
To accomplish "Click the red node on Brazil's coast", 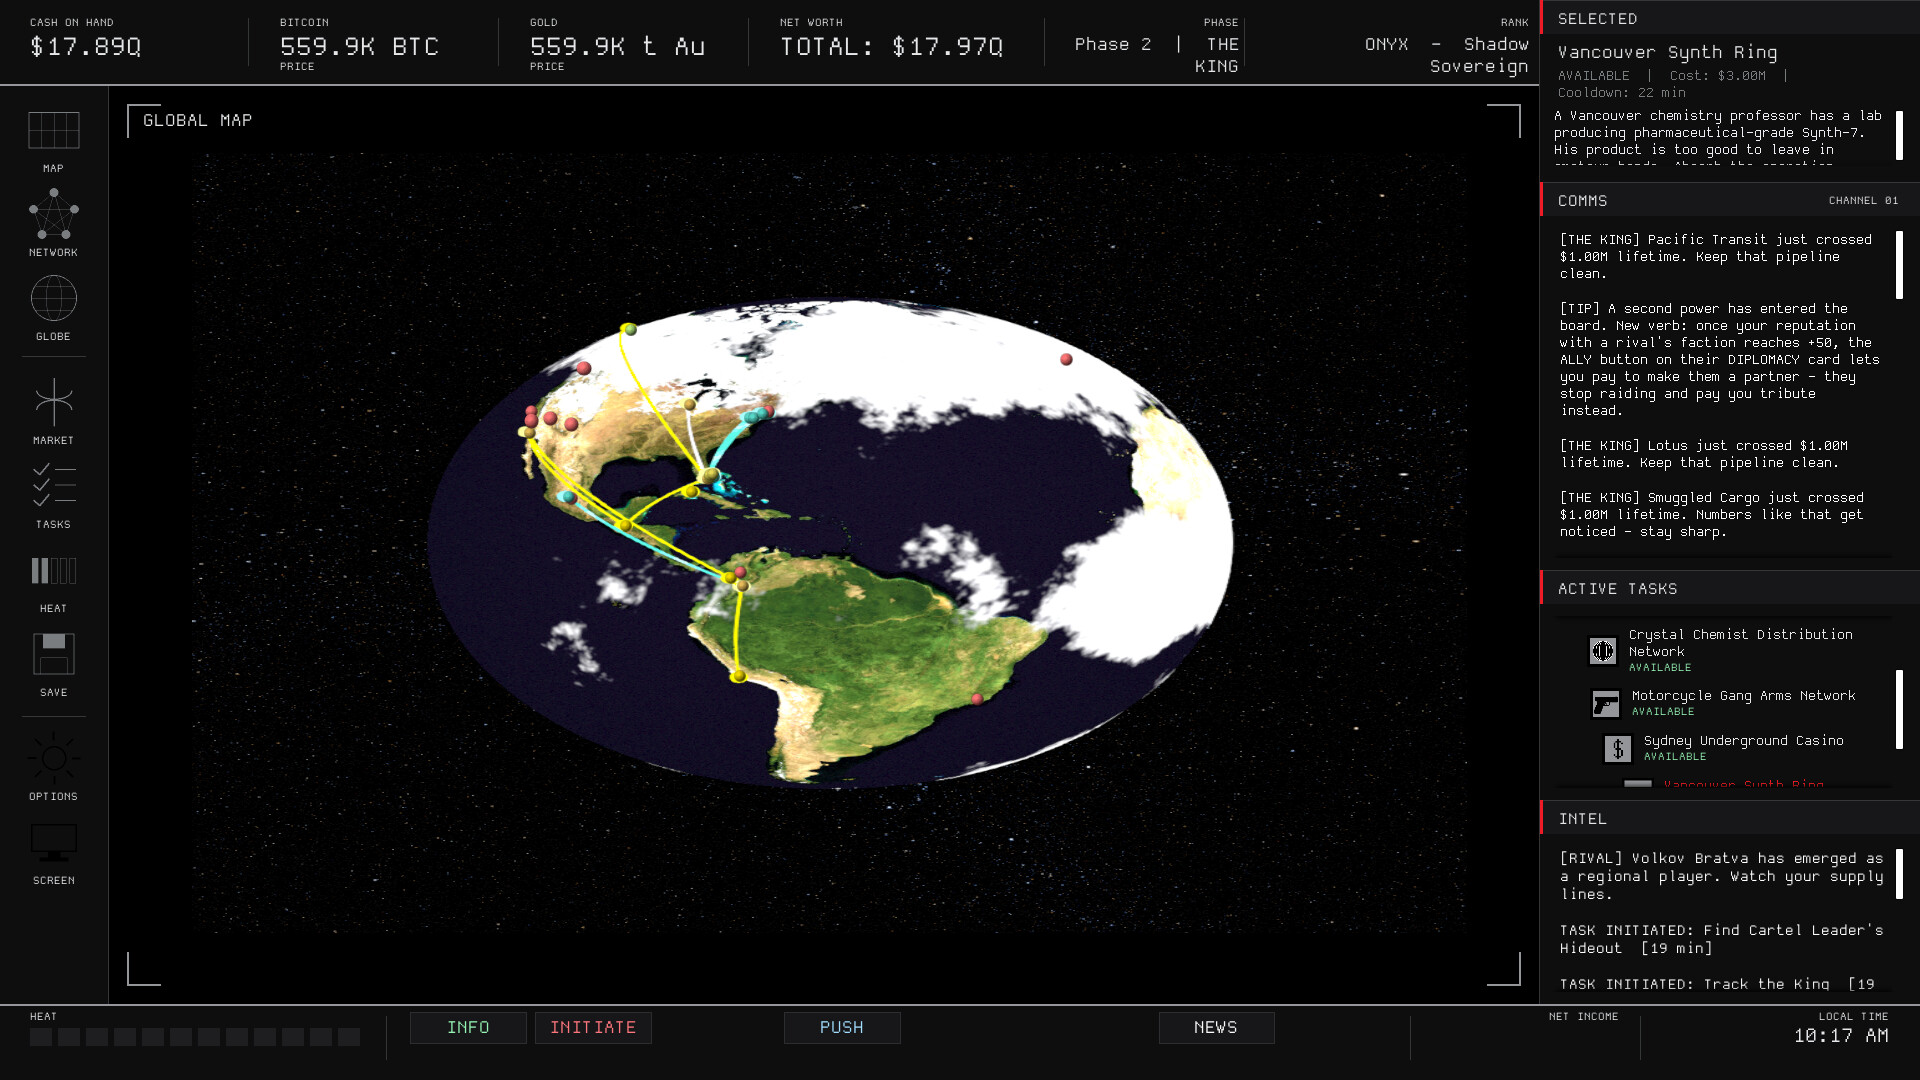I will coord(977,699).
